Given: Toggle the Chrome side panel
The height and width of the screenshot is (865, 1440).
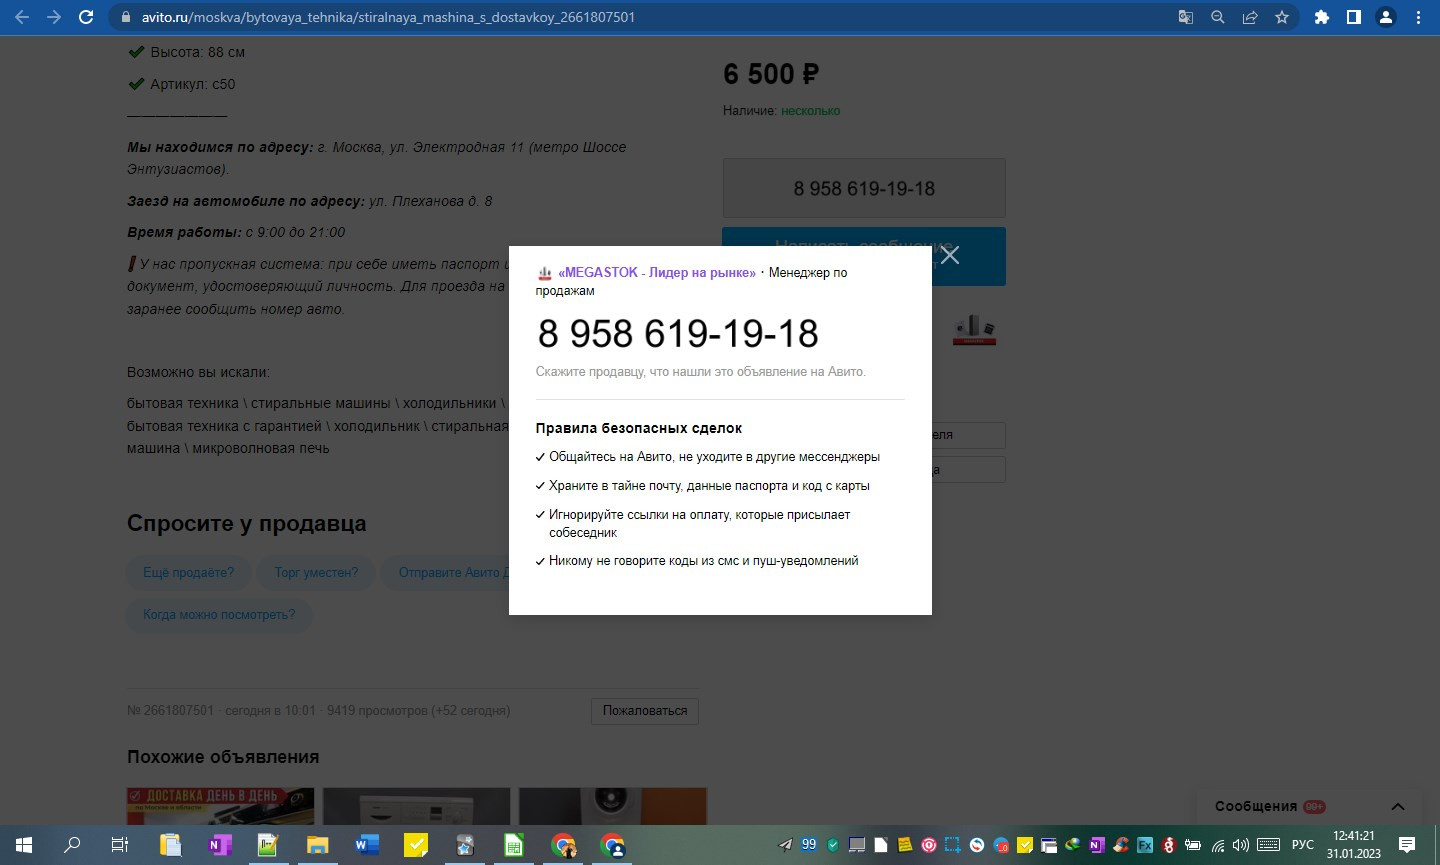Looking at the screenshot, I should tap(1354, 17).
